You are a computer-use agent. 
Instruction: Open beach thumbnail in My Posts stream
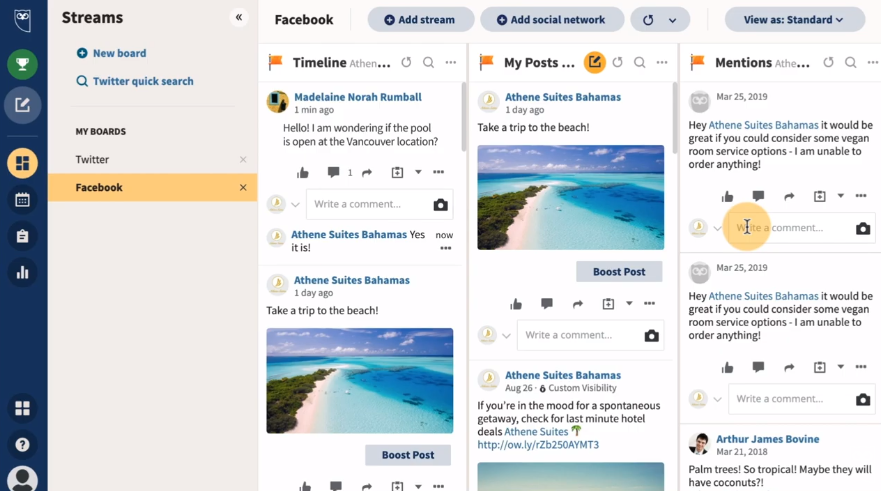571,198
